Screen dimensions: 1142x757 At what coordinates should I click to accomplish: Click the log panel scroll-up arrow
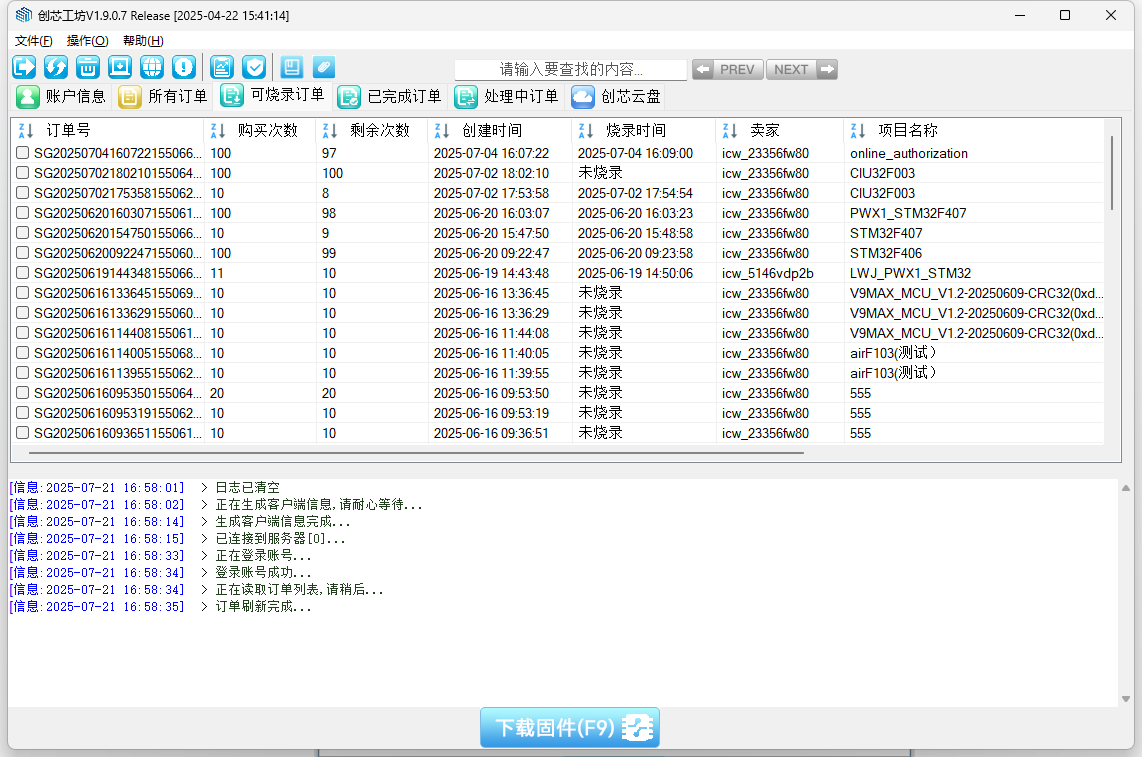click(x=1126, y=487)
